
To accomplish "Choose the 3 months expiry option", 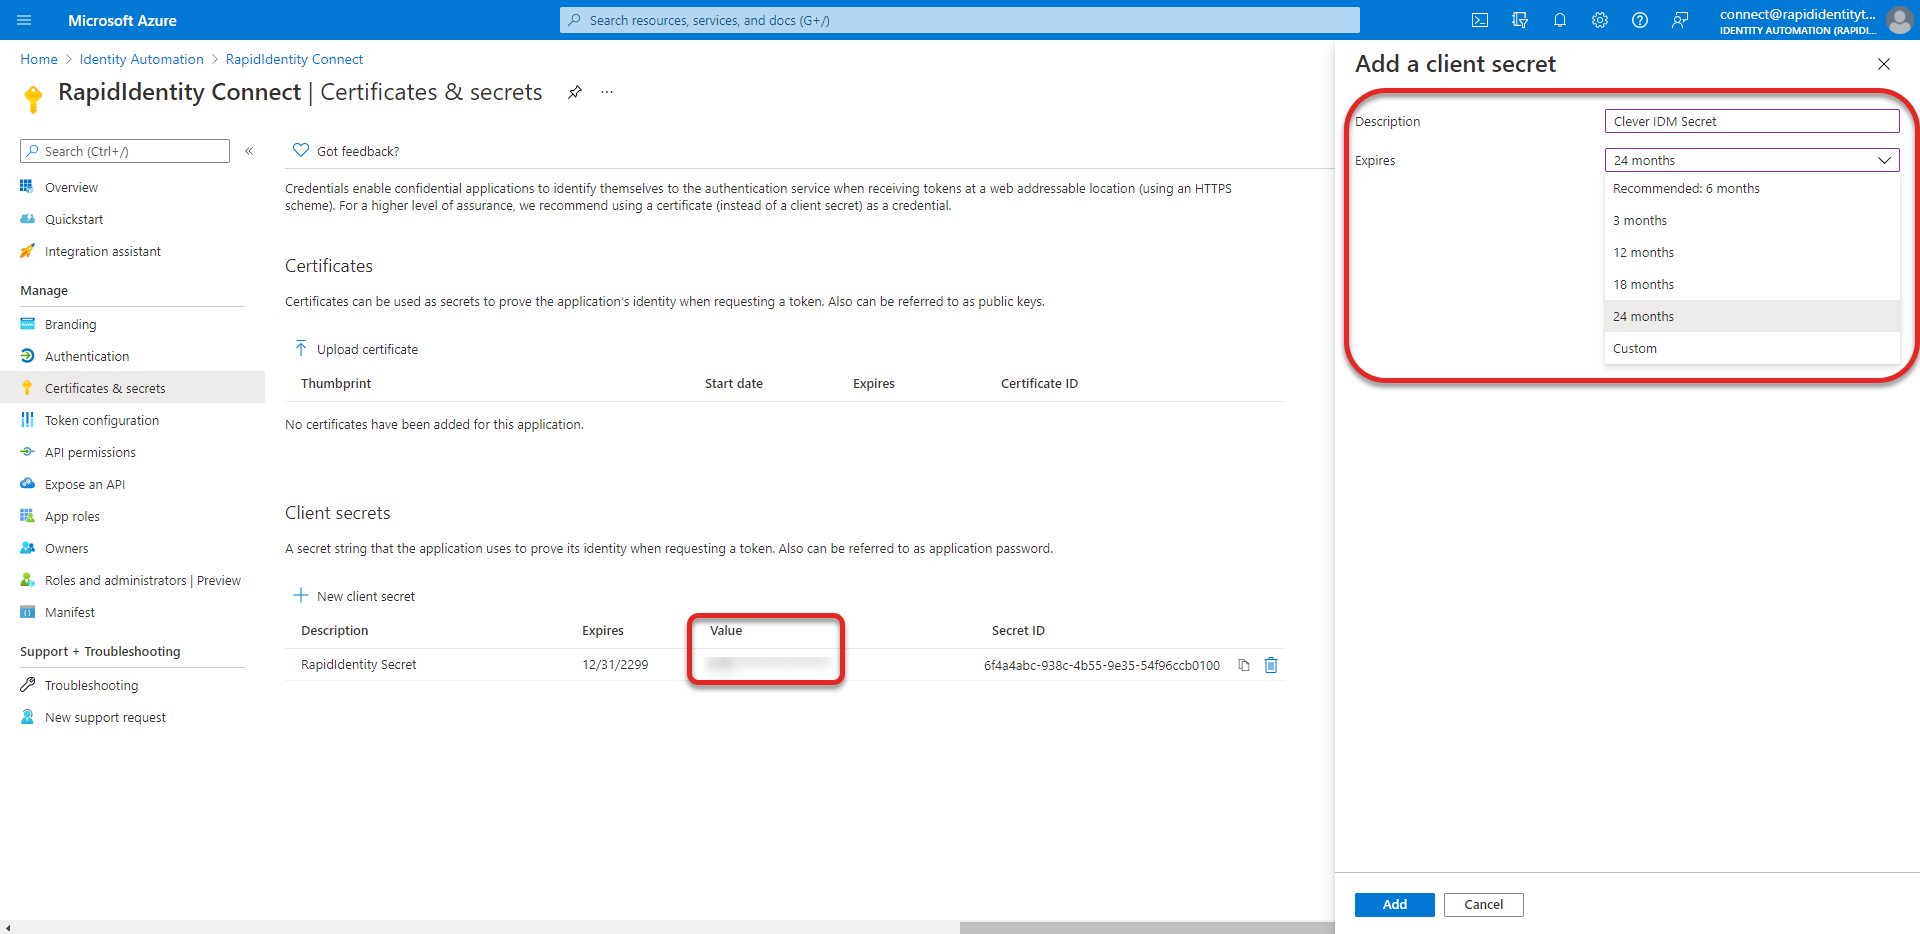I will pos(1752,220).
